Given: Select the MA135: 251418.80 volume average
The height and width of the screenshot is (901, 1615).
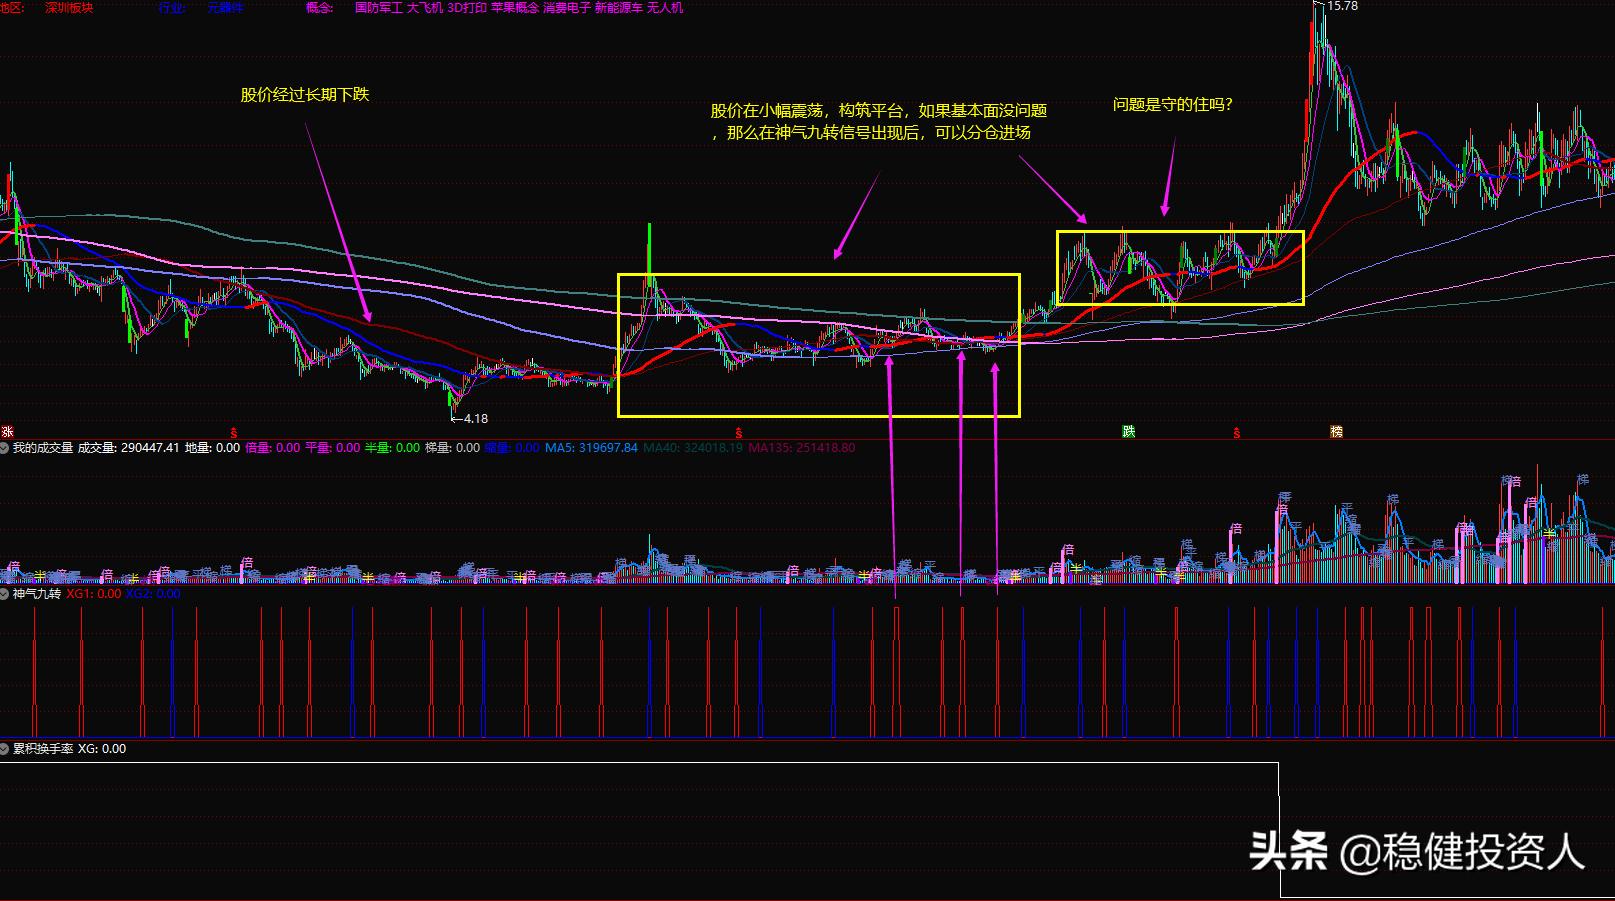Looking at the screenshot, I should pyautogui.click(x=801, y=448).
